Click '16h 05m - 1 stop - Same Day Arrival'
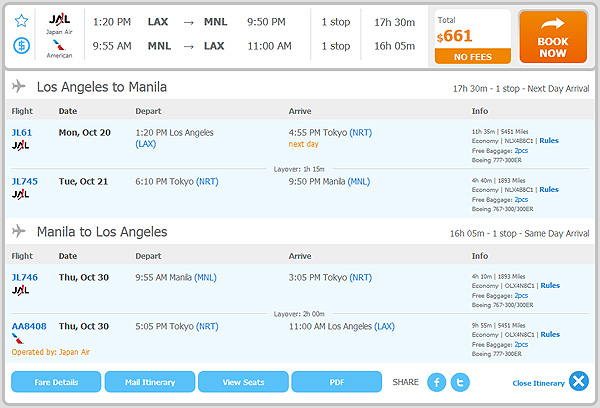600x408 pixels. point(520,233)
